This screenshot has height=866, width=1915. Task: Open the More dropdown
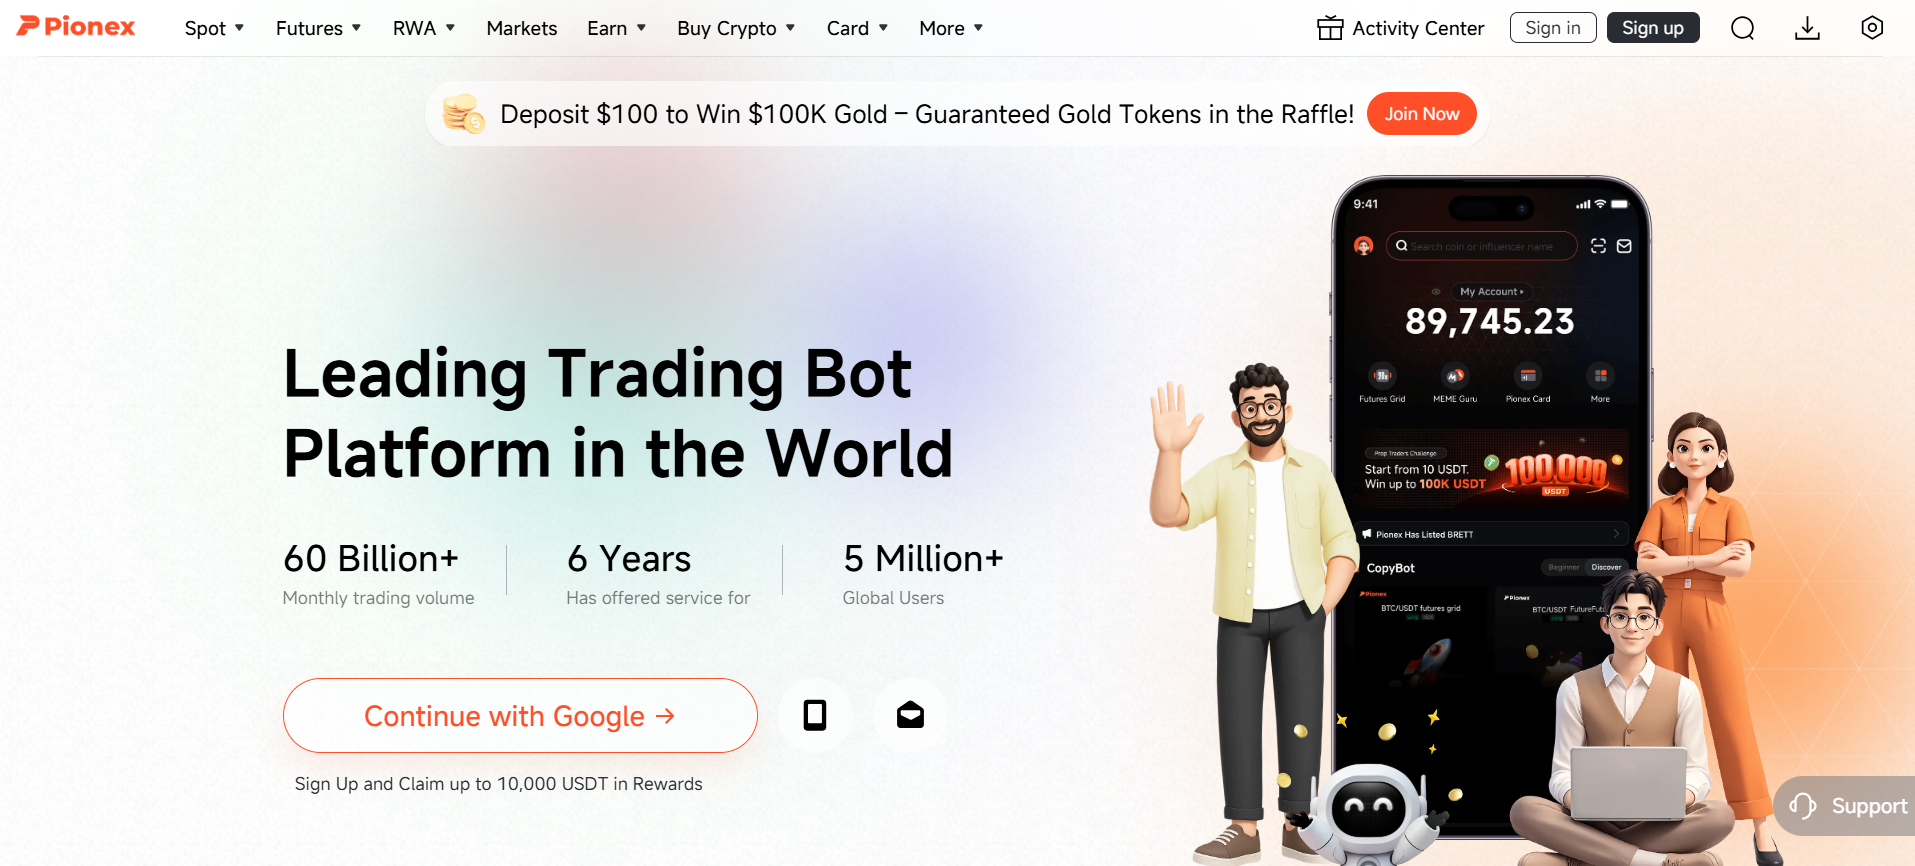click(951, 28)
